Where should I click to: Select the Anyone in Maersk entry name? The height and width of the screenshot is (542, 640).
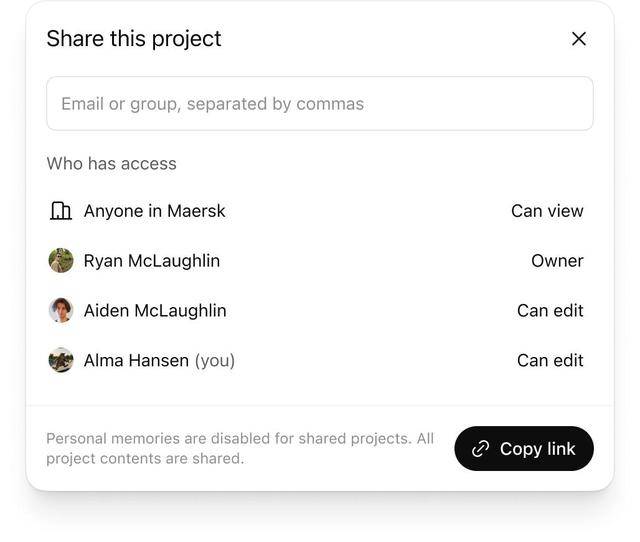[154, 211]
